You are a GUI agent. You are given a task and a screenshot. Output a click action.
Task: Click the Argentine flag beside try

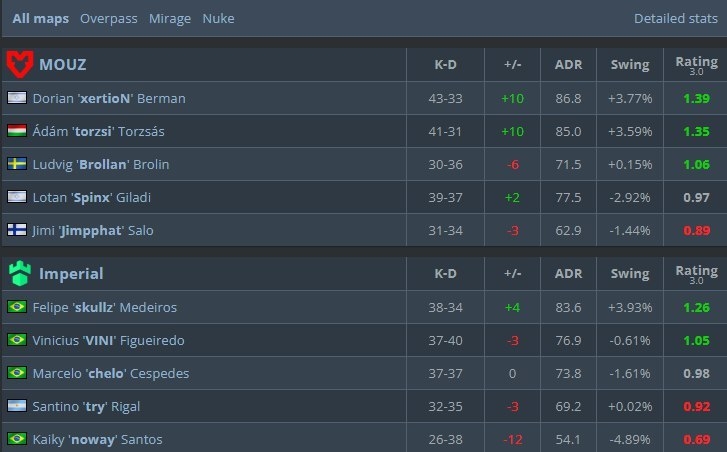(x=17, y=406)
